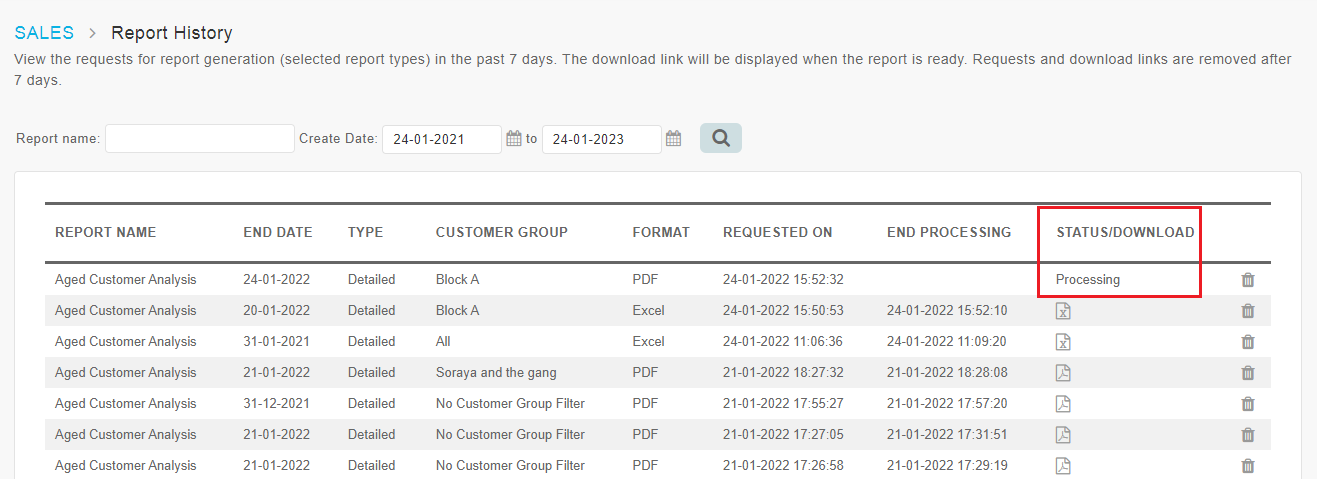Download the Excel report for customer group All
Image resolution: width=1317 pixels, height=479 pixels.
pyautogui.click(x=1064, y=342)
